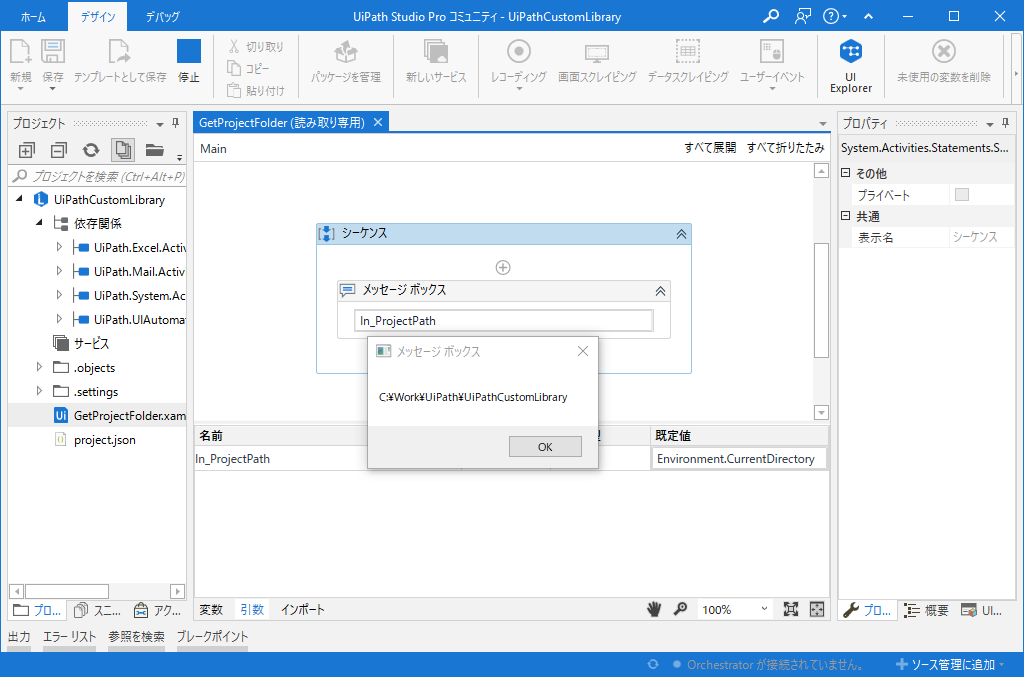Open the インポート (Imports) tab

(302, 610)
